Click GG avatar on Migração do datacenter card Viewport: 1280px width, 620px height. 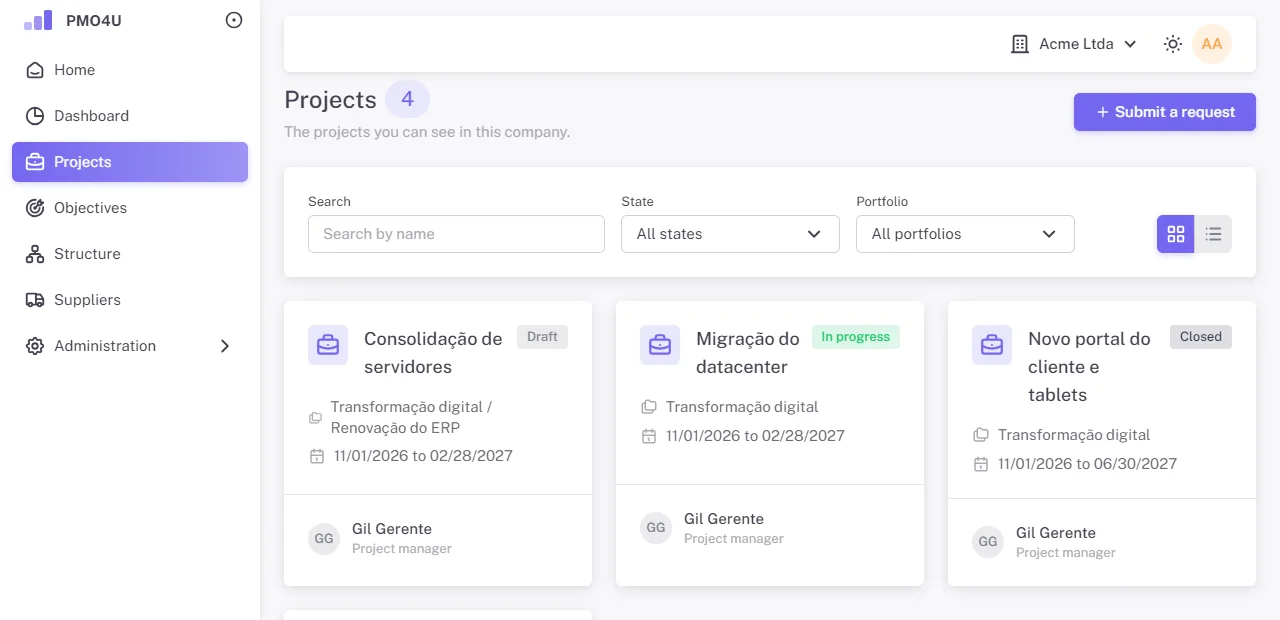[656, 528]
